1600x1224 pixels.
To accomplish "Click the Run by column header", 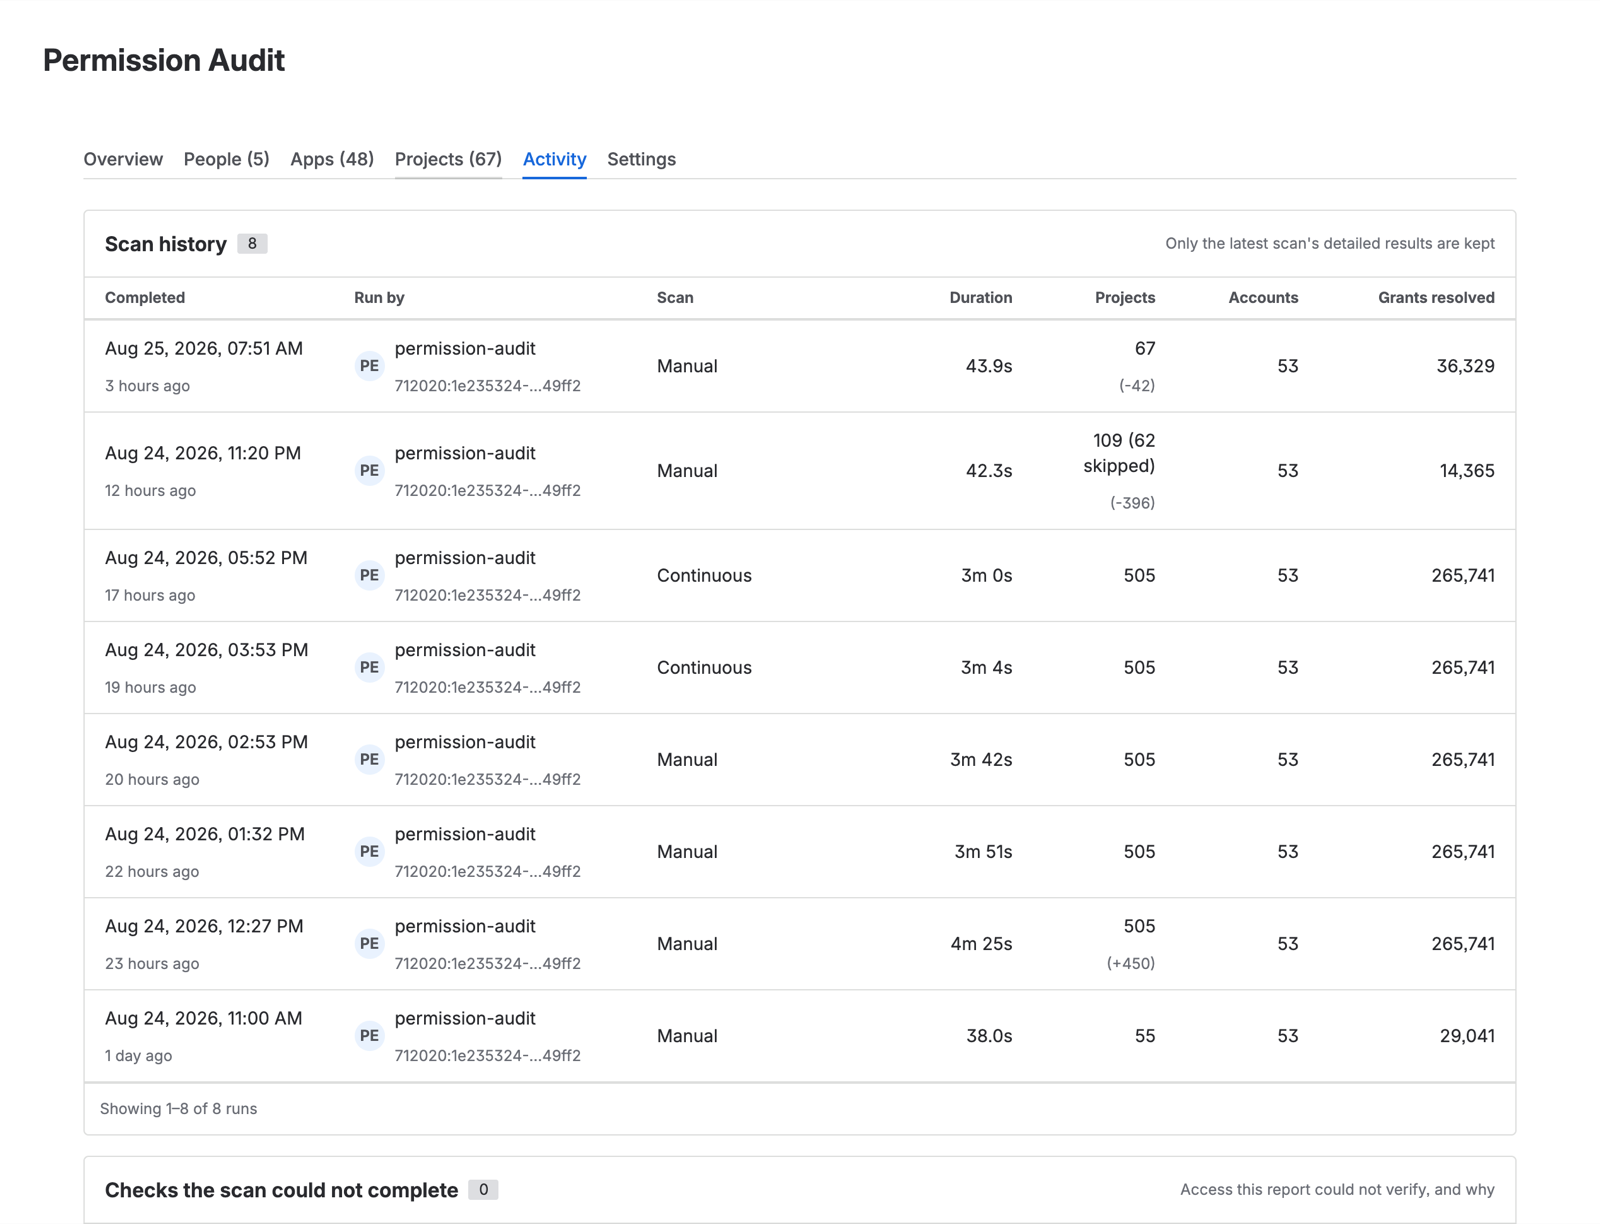I will coord(379,298).
